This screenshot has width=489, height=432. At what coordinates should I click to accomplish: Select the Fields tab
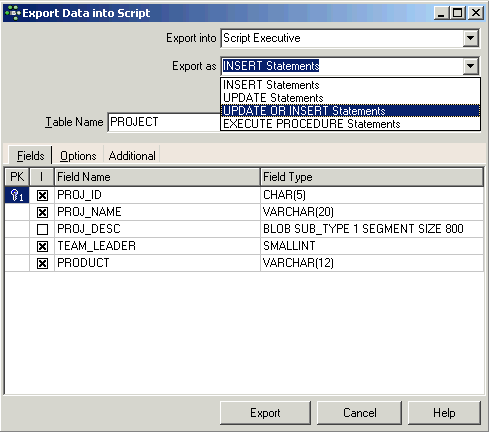(30, 156)
